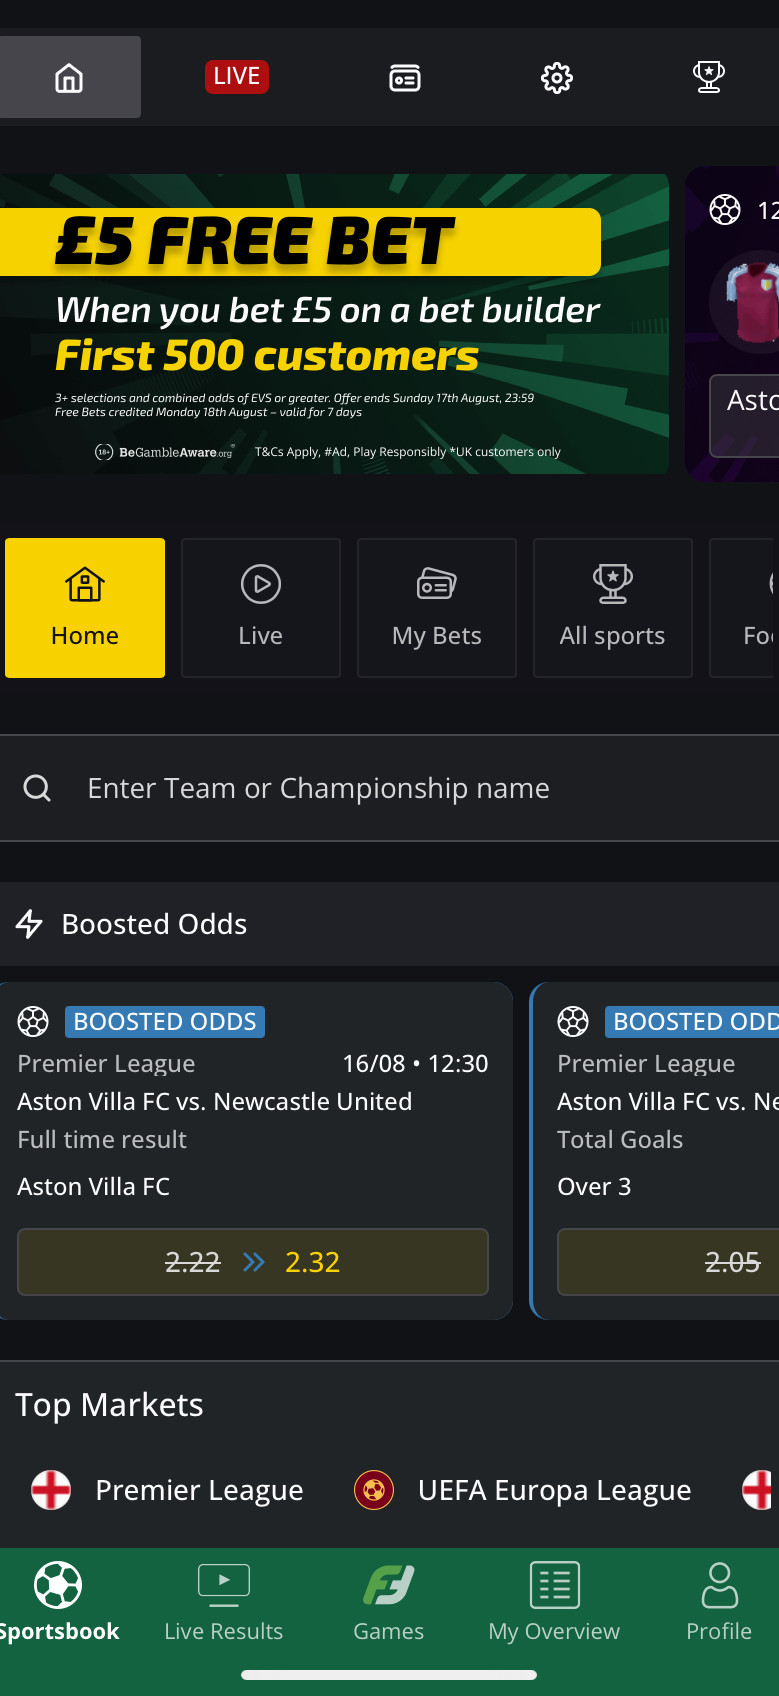Screen dimensions: 779x1696
Task: Tap the home icon in top bar
Action: click(69, 78)
